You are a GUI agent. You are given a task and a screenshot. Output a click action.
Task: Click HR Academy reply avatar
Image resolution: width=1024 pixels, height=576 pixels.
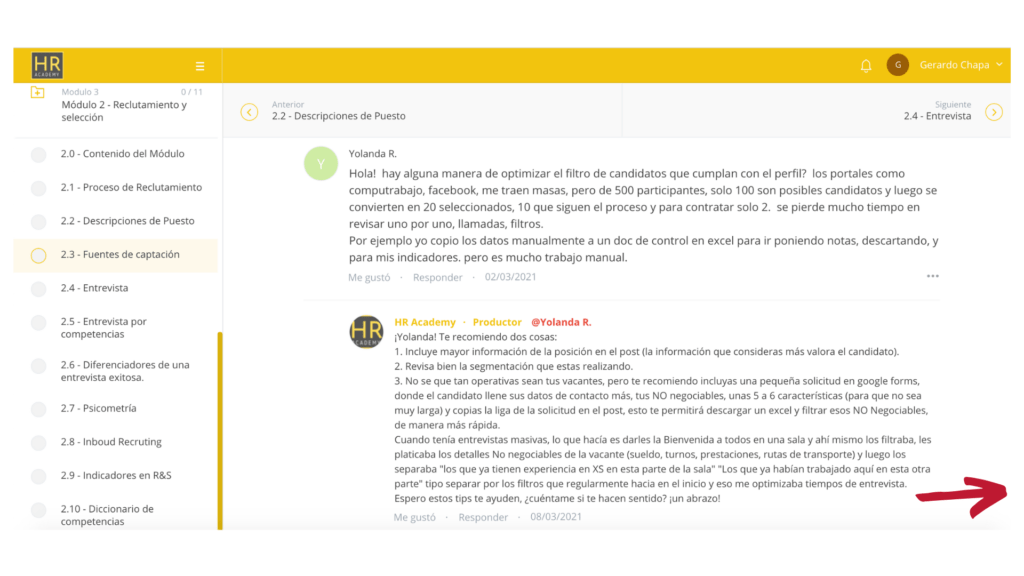point(366,332)
